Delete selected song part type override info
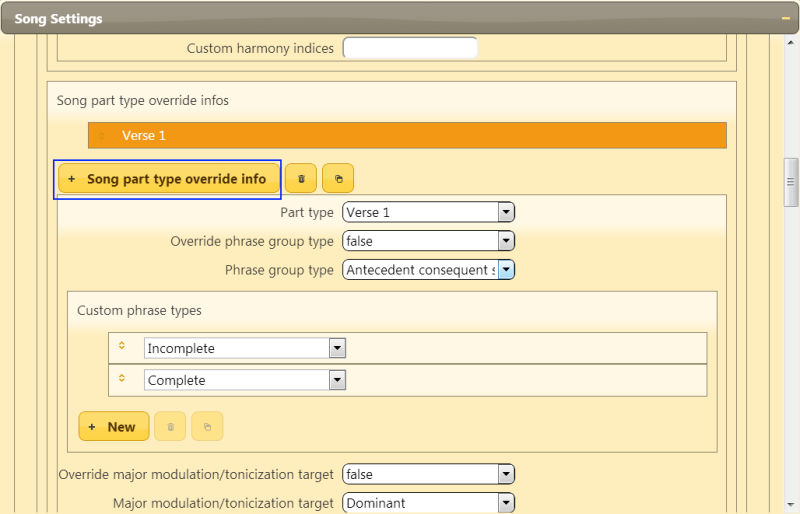Image resolution: width=800 pixels, height=514 pixels. click(x=301, y=179)
